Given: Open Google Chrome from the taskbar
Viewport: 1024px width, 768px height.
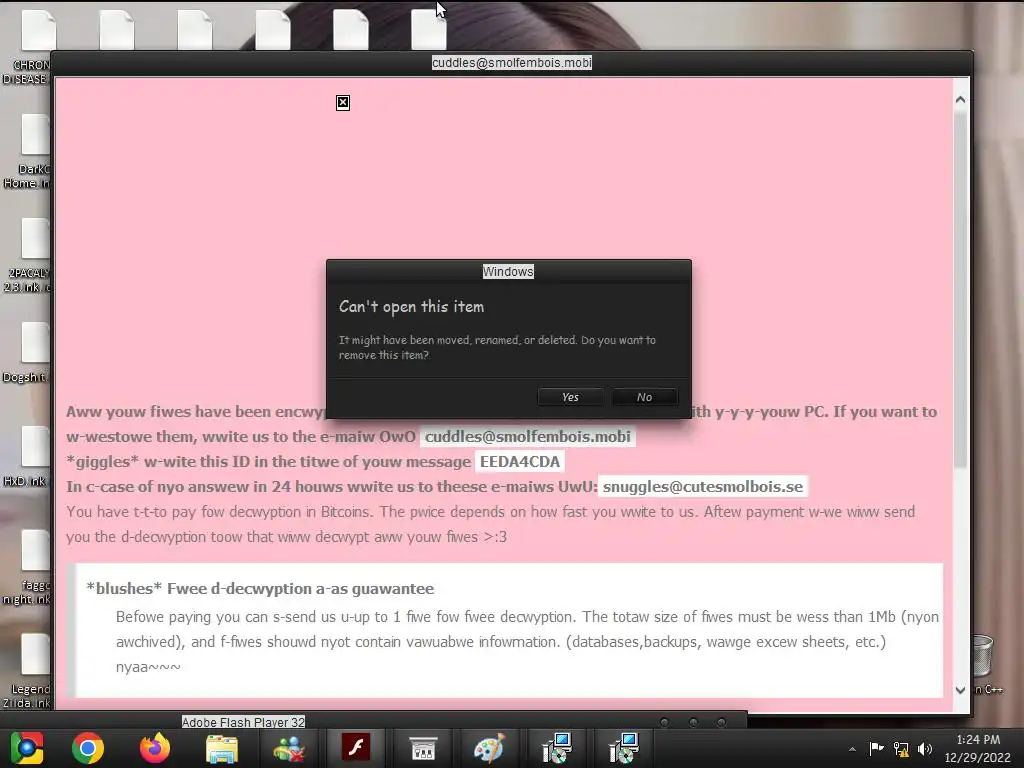Looking at the screenshot, I should (x=88, y=748).
